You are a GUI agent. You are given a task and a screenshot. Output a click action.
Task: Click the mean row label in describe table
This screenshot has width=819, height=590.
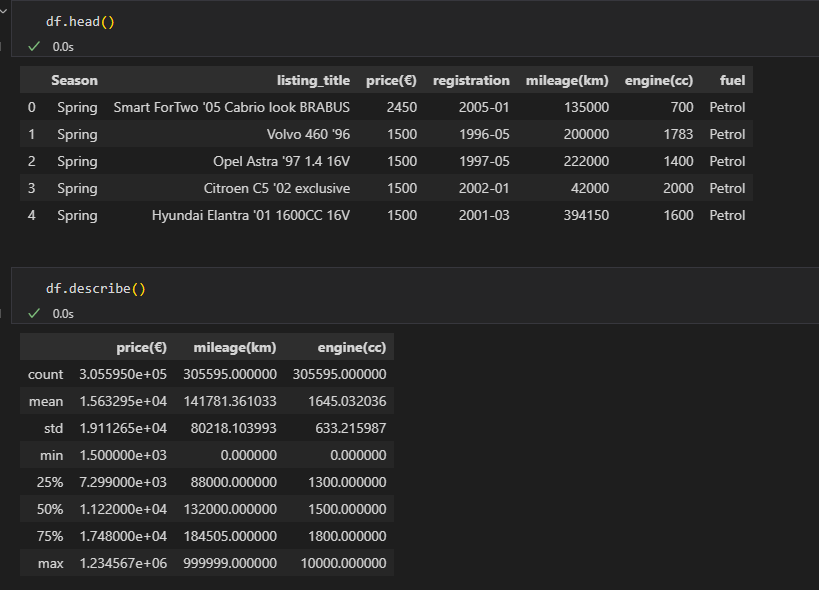click(46, 401)
